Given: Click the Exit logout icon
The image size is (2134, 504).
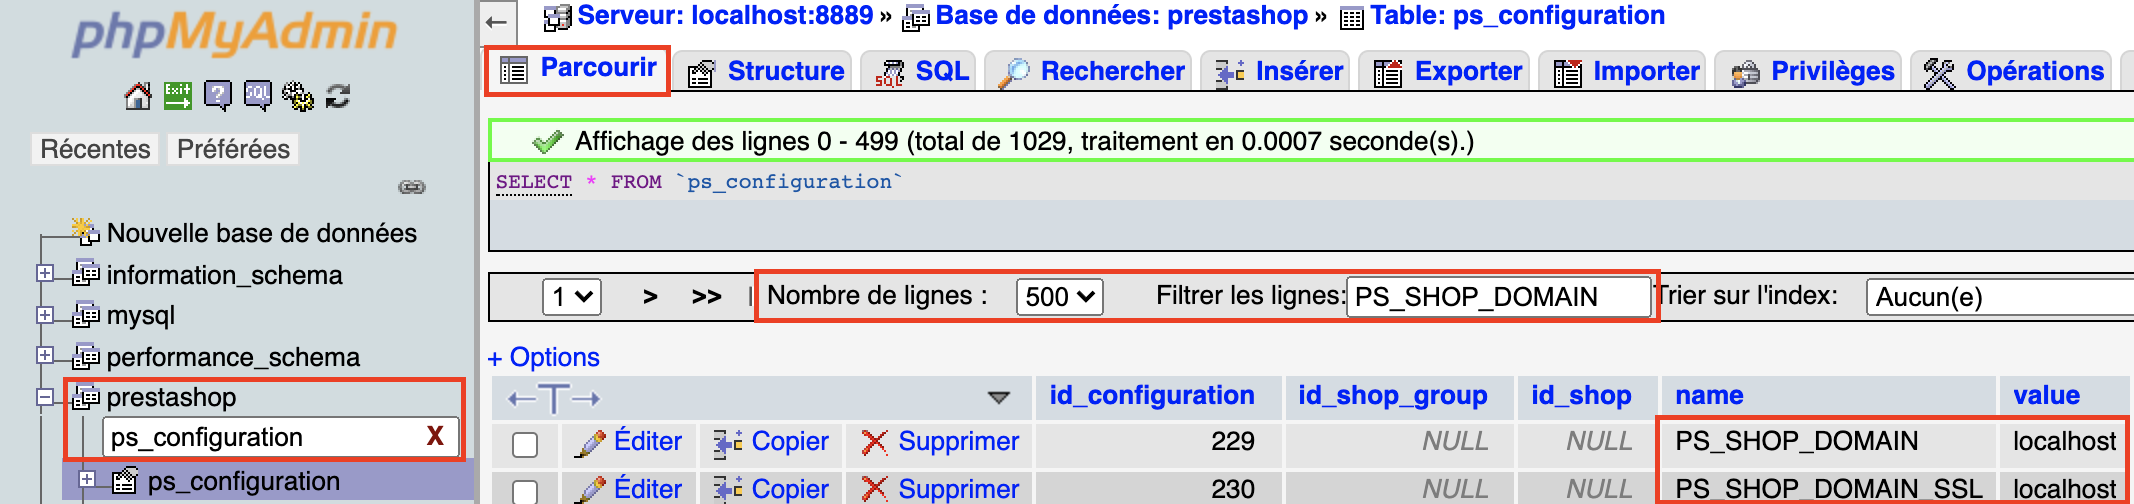Looking at the screenshot, I should (x=178, y=95).
